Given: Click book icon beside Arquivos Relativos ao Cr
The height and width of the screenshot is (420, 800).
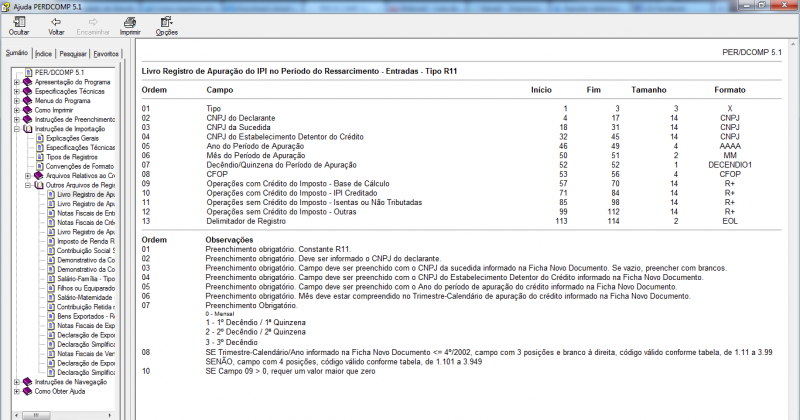Looking at the screenshot, I should coord(39,176).
